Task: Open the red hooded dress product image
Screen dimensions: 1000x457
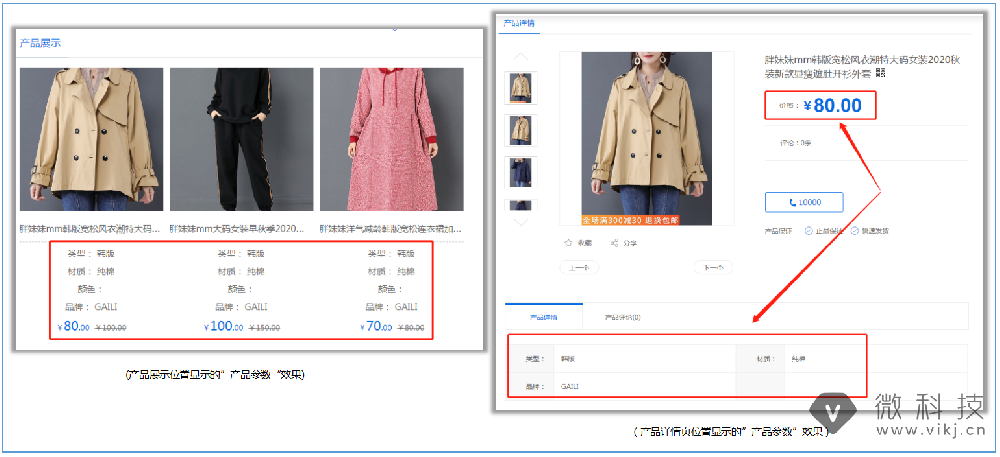Action: pos(391,139)
